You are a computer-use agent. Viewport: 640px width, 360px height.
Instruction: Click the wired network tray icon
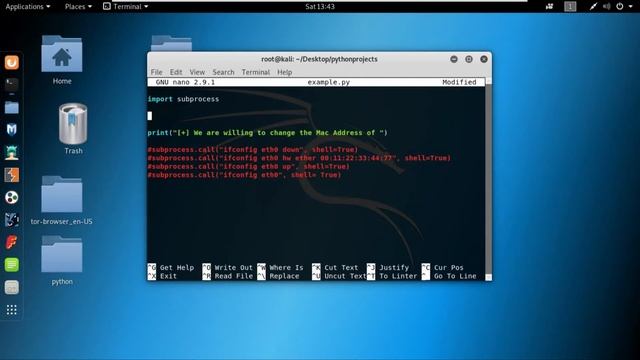(x=593, y=7)
